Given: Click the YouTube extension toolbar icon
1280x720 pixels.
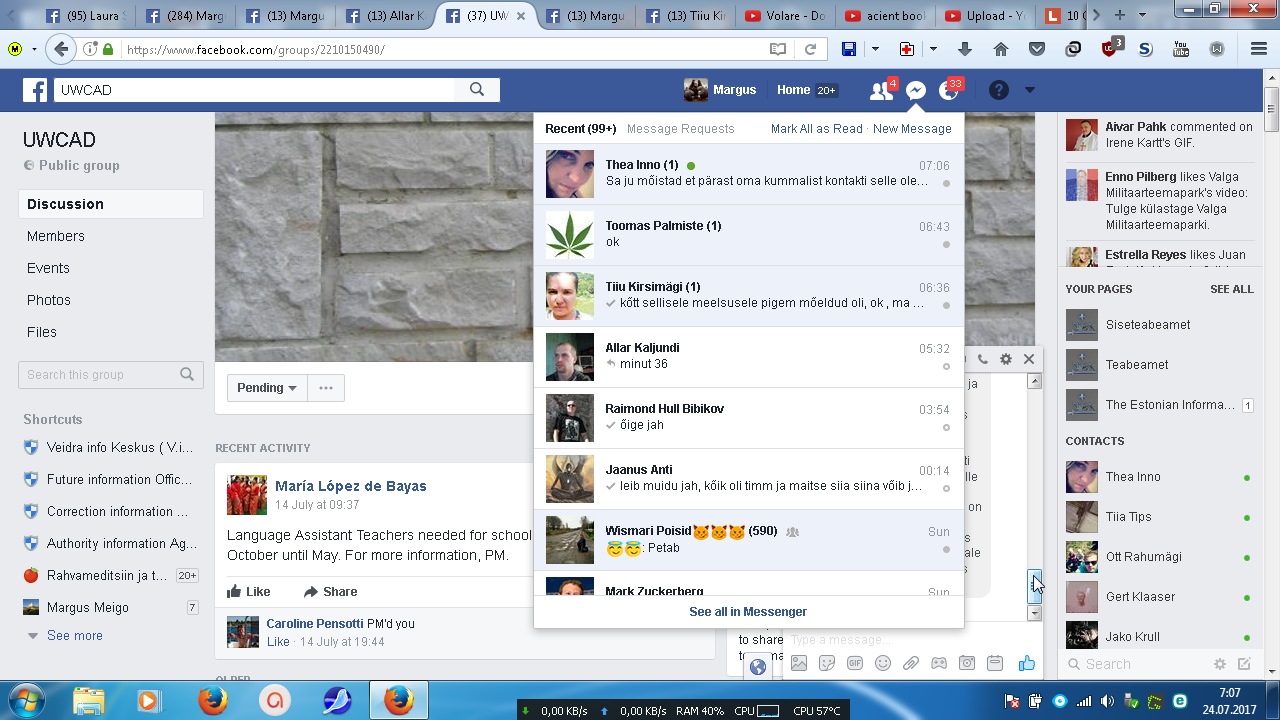Looking at the screenshot, I should [x=1181, y=49].
